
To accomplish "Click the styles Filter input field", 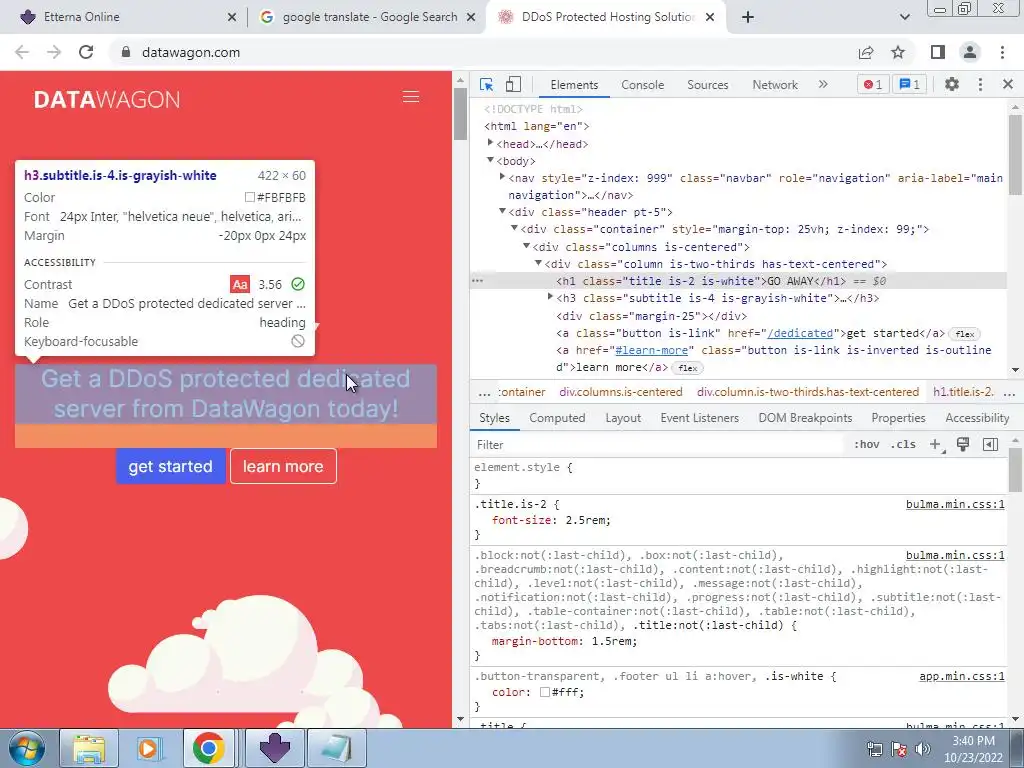I will [658, 445].
